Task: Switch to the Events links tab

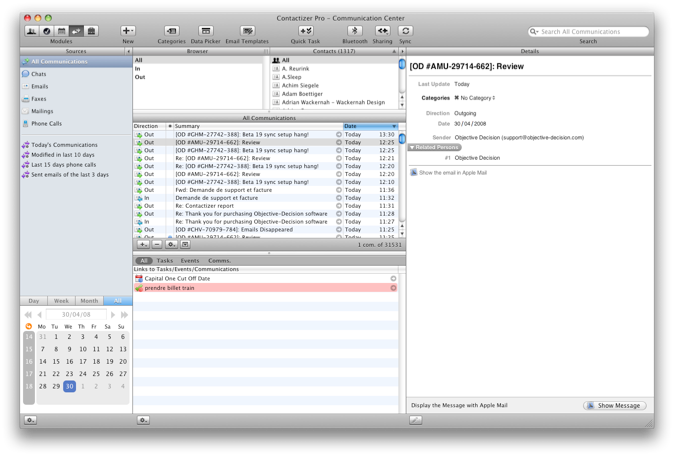Action: point(190,261)
